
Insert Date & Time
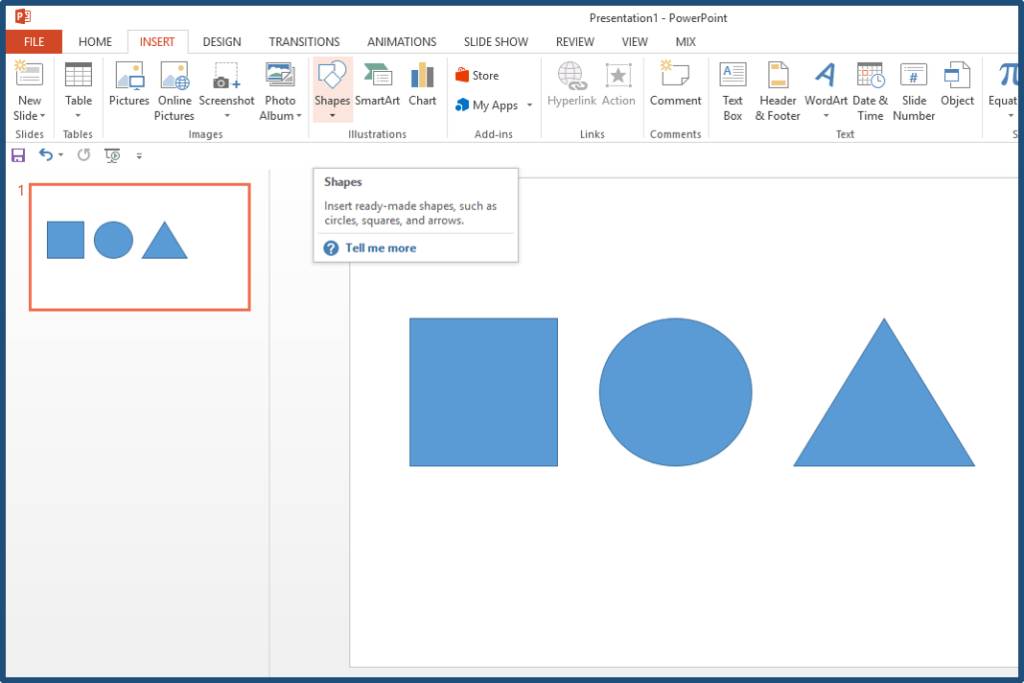pyautogui.click(x=869, y=90)
